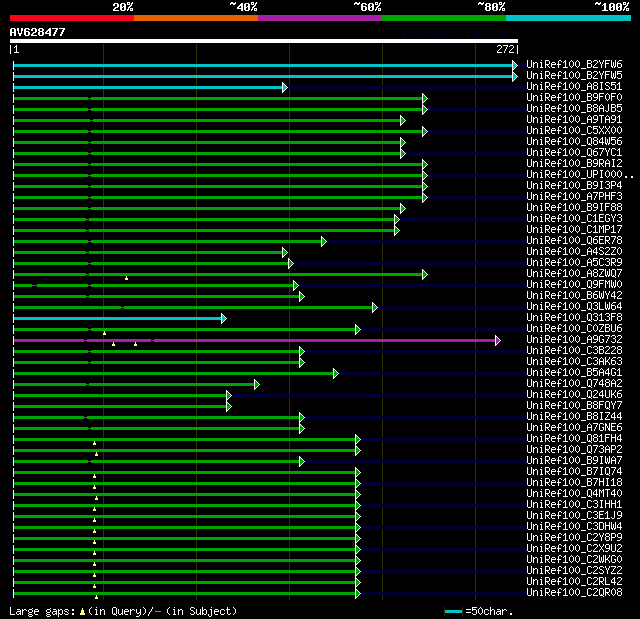Click the purple arrowhead of the UniRef100_A9G732 alignment
640x619 pixels.
[498, 340]
